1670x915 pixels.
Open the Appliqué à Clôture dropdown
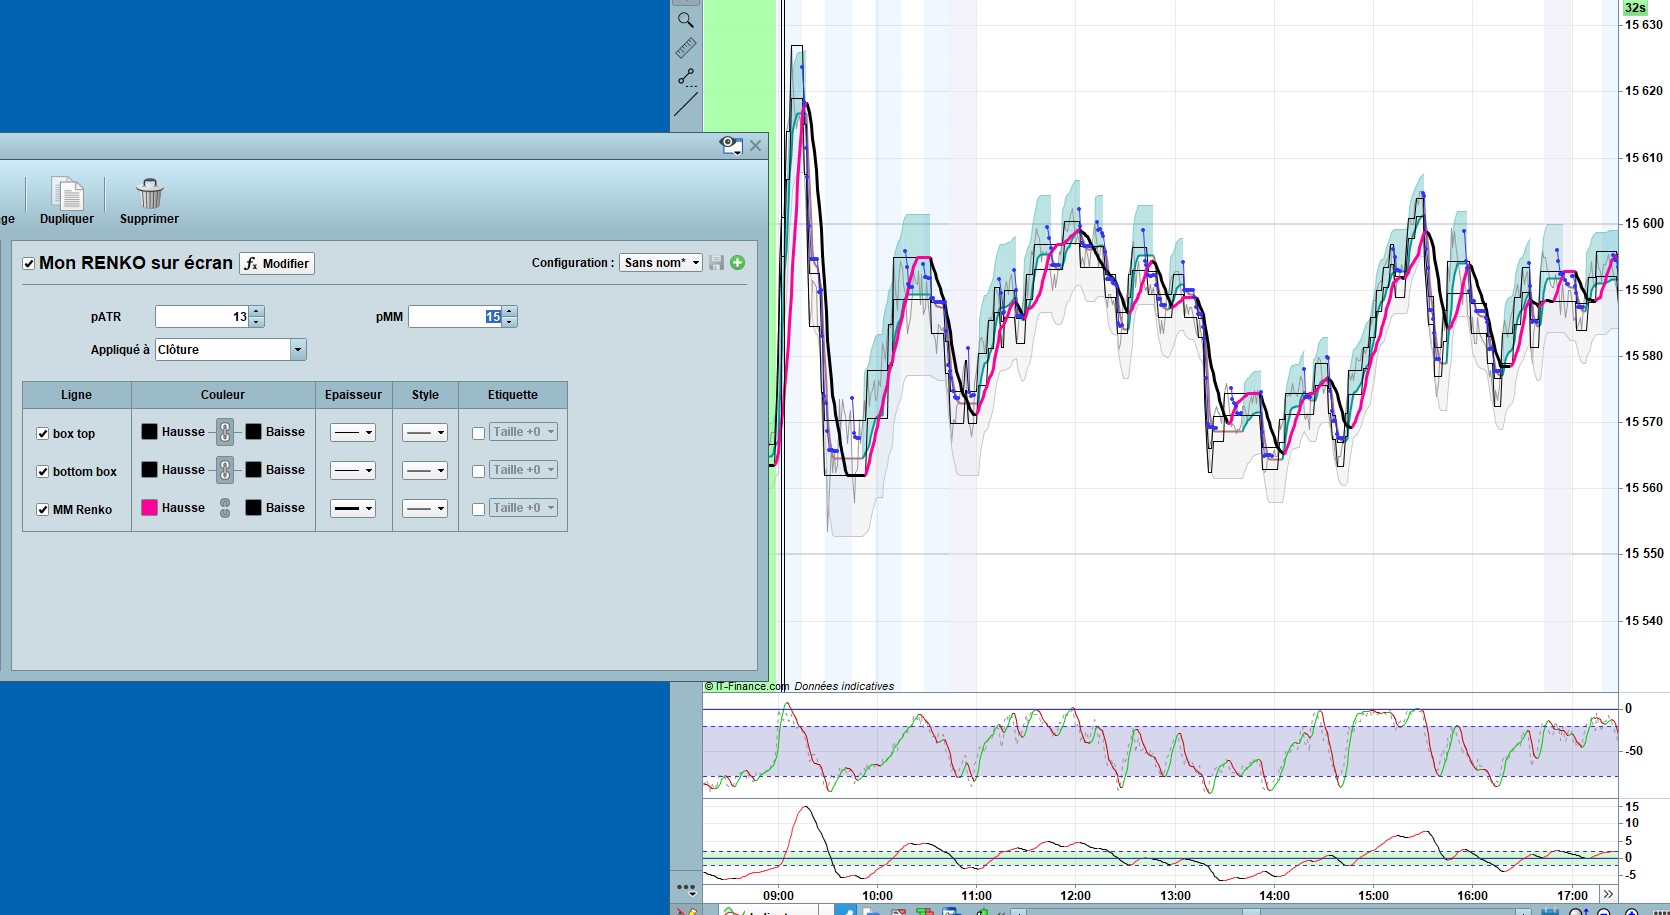coord(298,350)
